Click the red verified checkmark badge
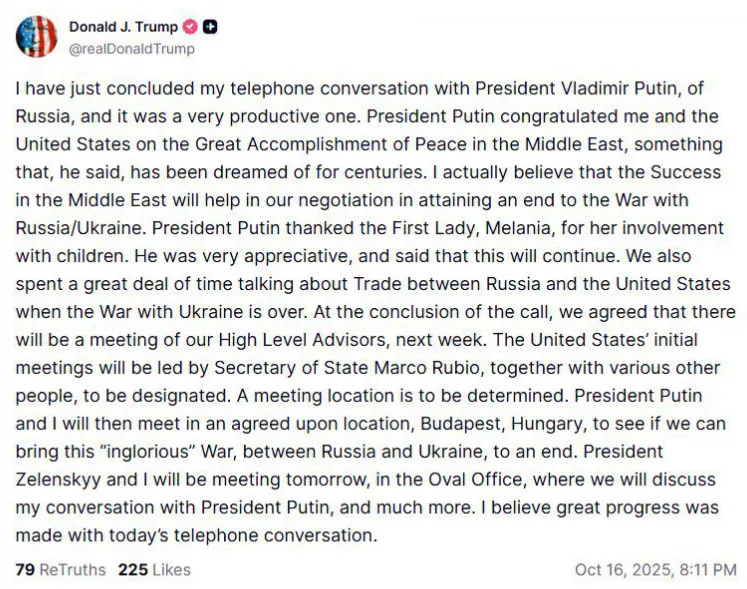The height and width of the screenshot is (589, 747). 190,27
